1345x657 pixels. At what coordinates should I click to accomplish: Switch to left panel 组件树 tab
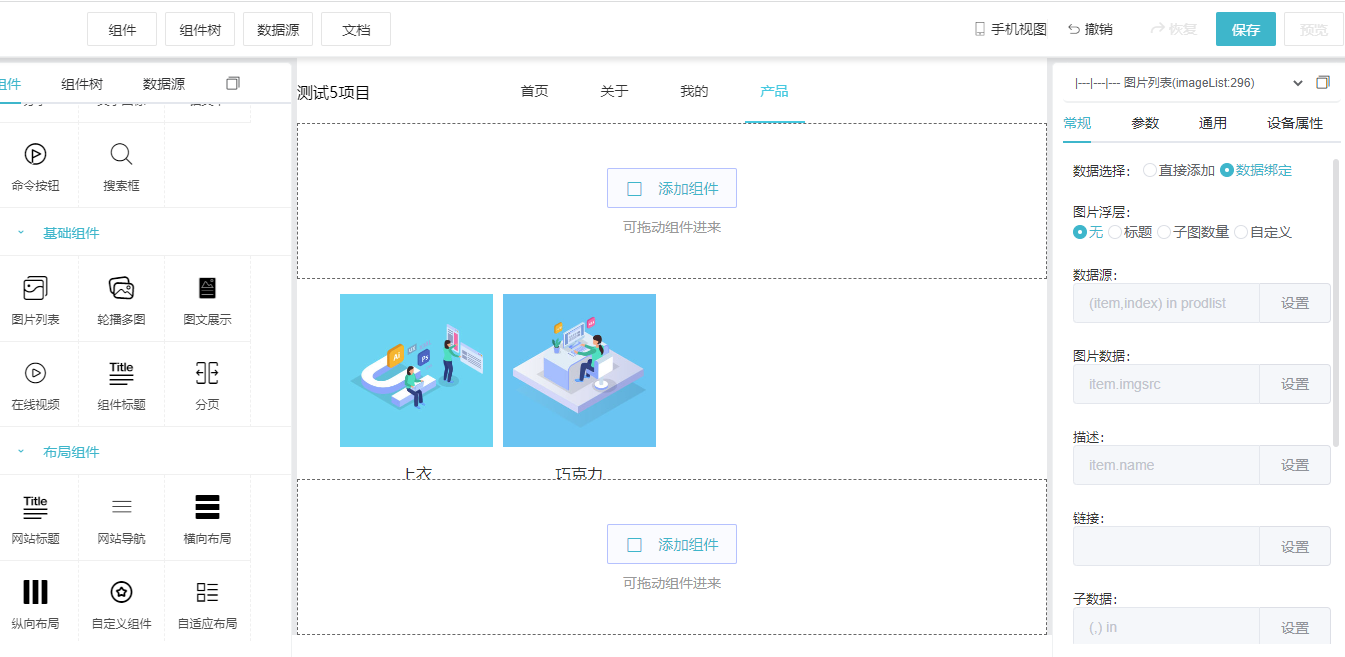pyautogui.click(x=82, y=84)
